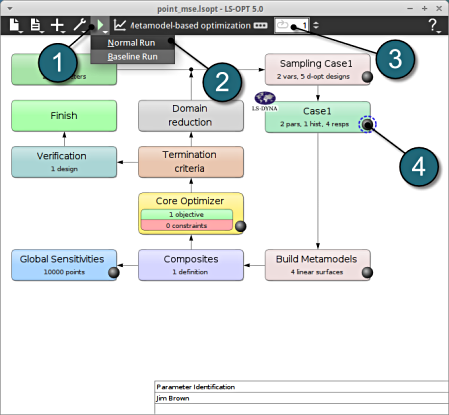Viewport: 449px width, 415px height.
Task: Click the plus Add icon in toolbar
Action: [57, 25]
